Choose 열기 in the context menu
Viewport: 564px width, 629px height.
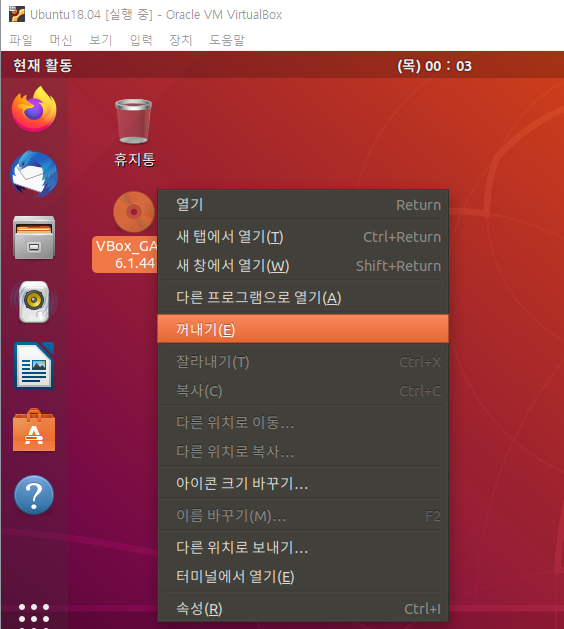(x=303, y=205)
